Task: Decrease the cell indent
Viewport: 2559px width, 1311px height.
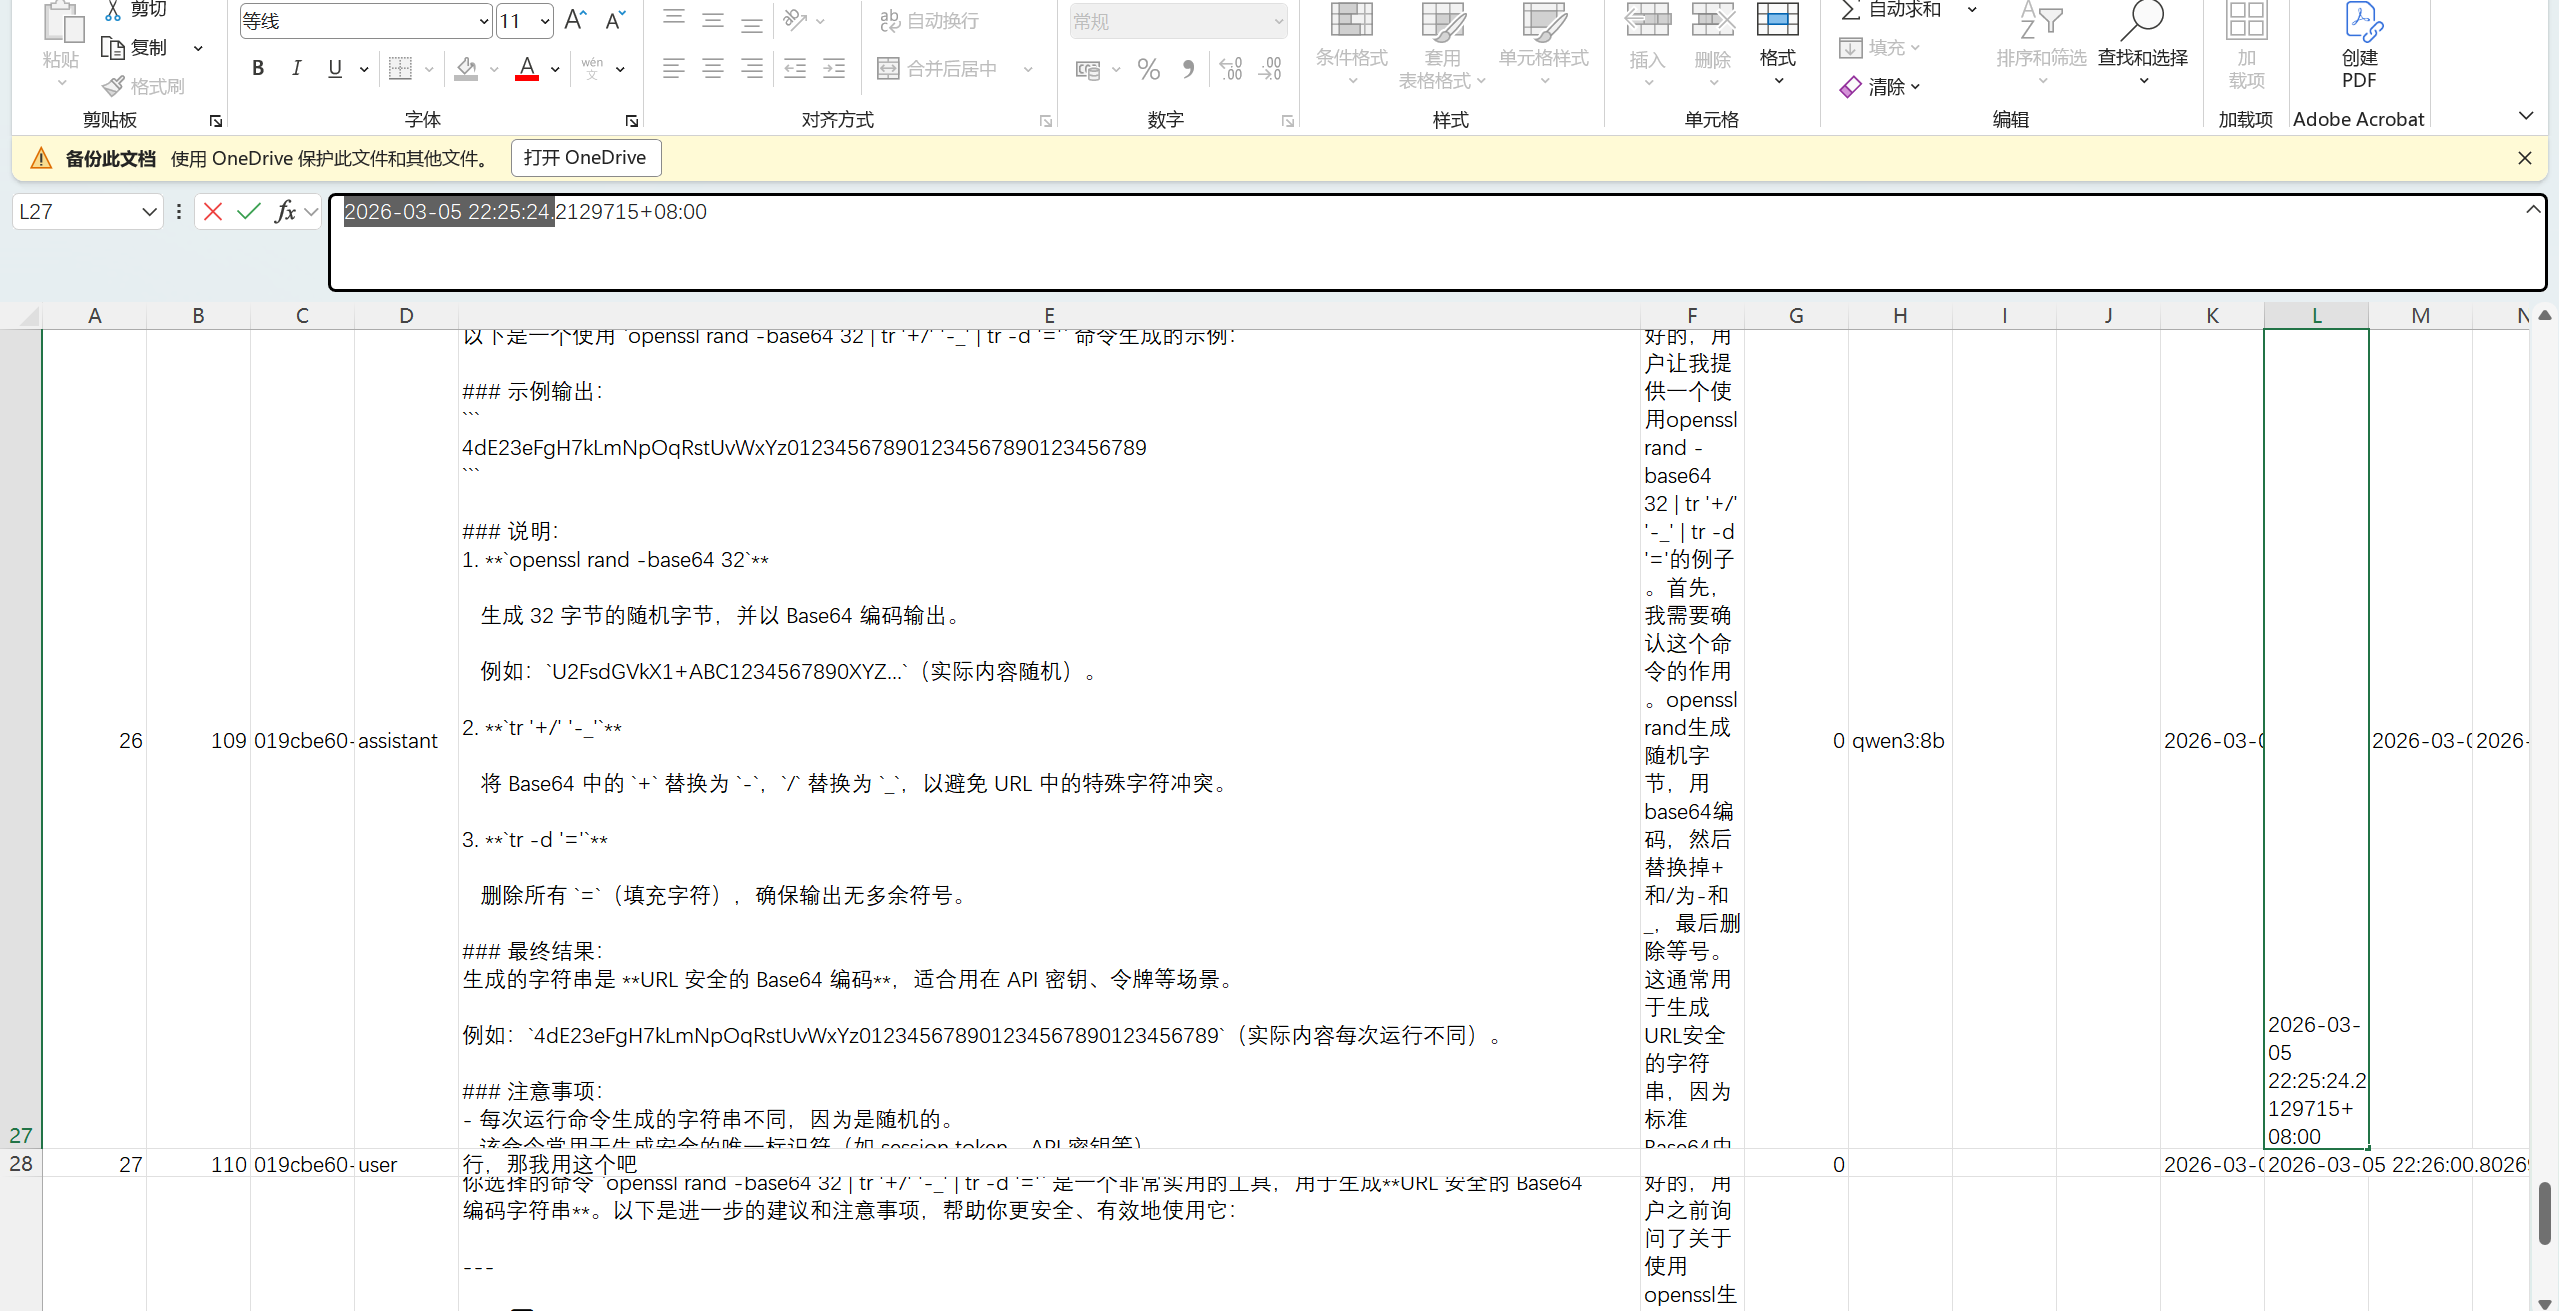Action: [x=795, y=68]
